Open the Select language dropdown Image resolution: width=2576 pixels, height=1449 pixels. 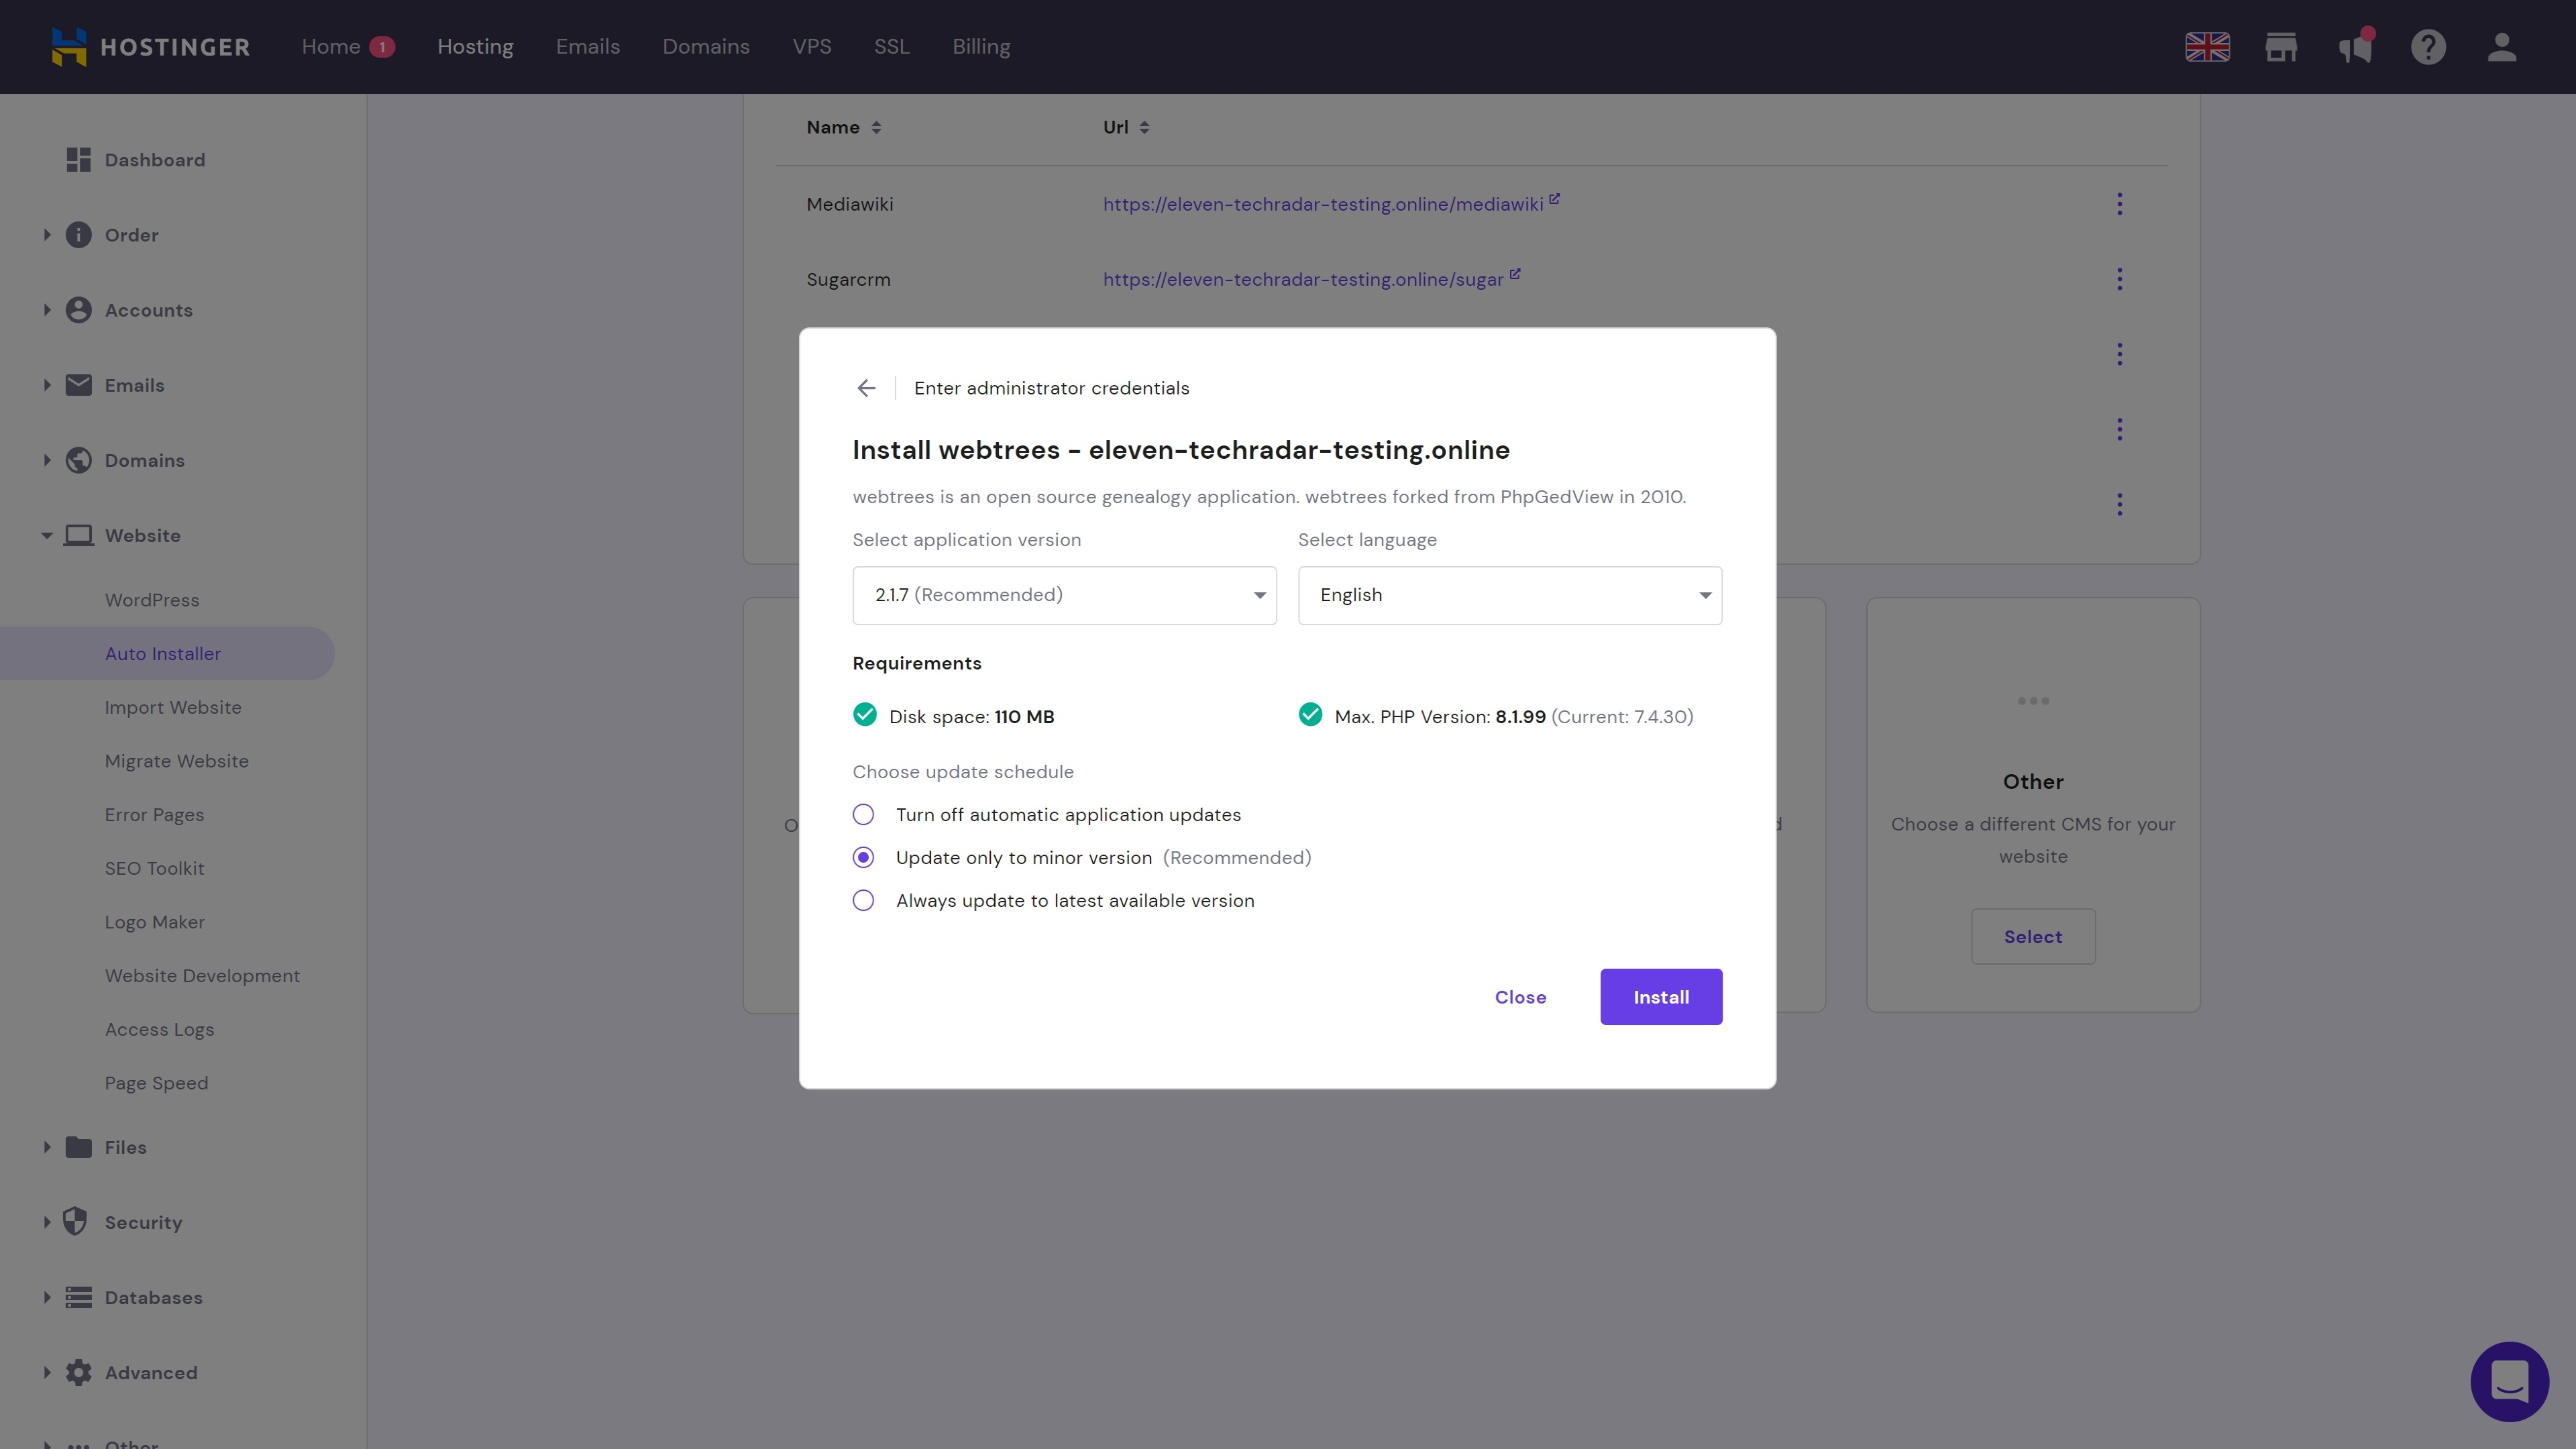pyautogui.click(x=1510, y=595)
